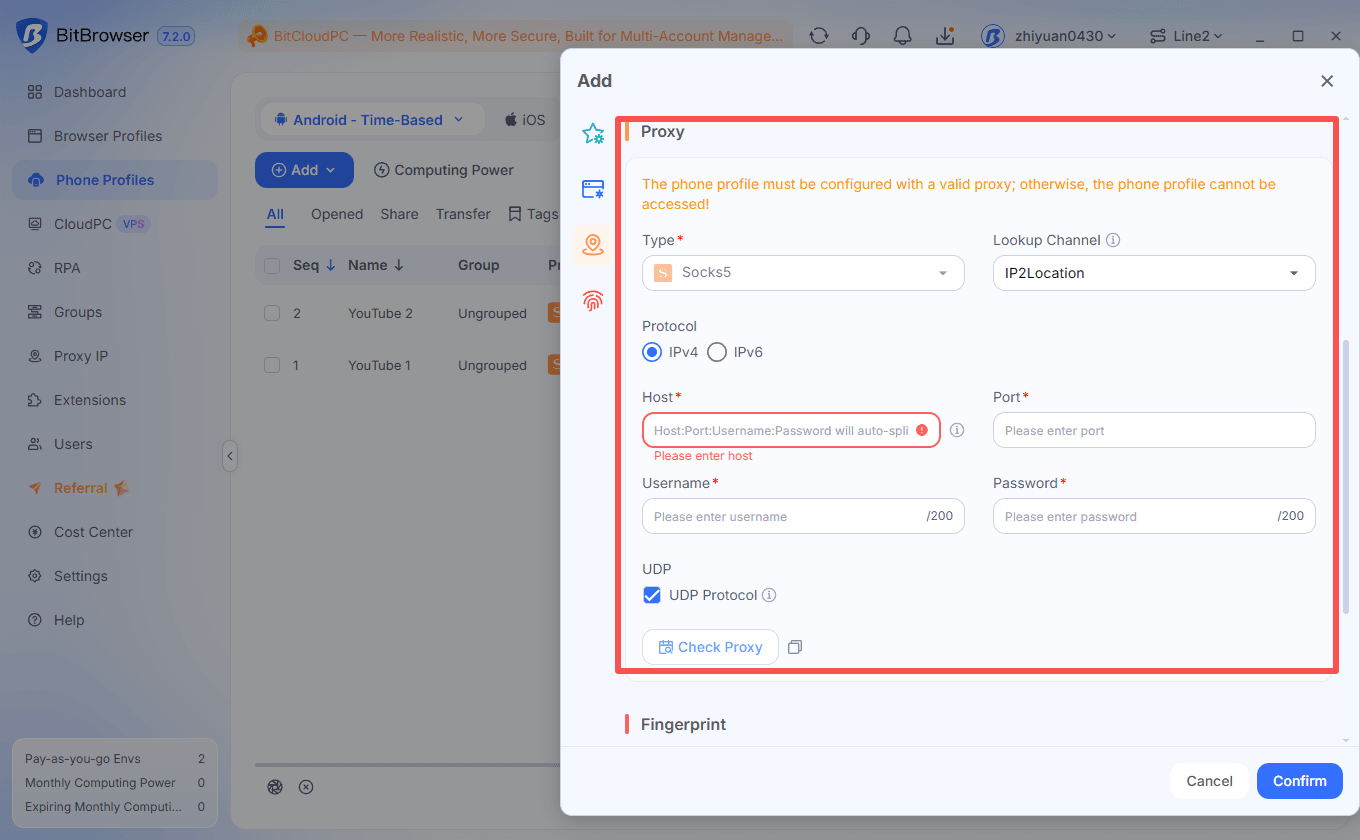Screen dimensions: 1360x840
Task: Click the Cancel button
Action: coord(1209,781)
